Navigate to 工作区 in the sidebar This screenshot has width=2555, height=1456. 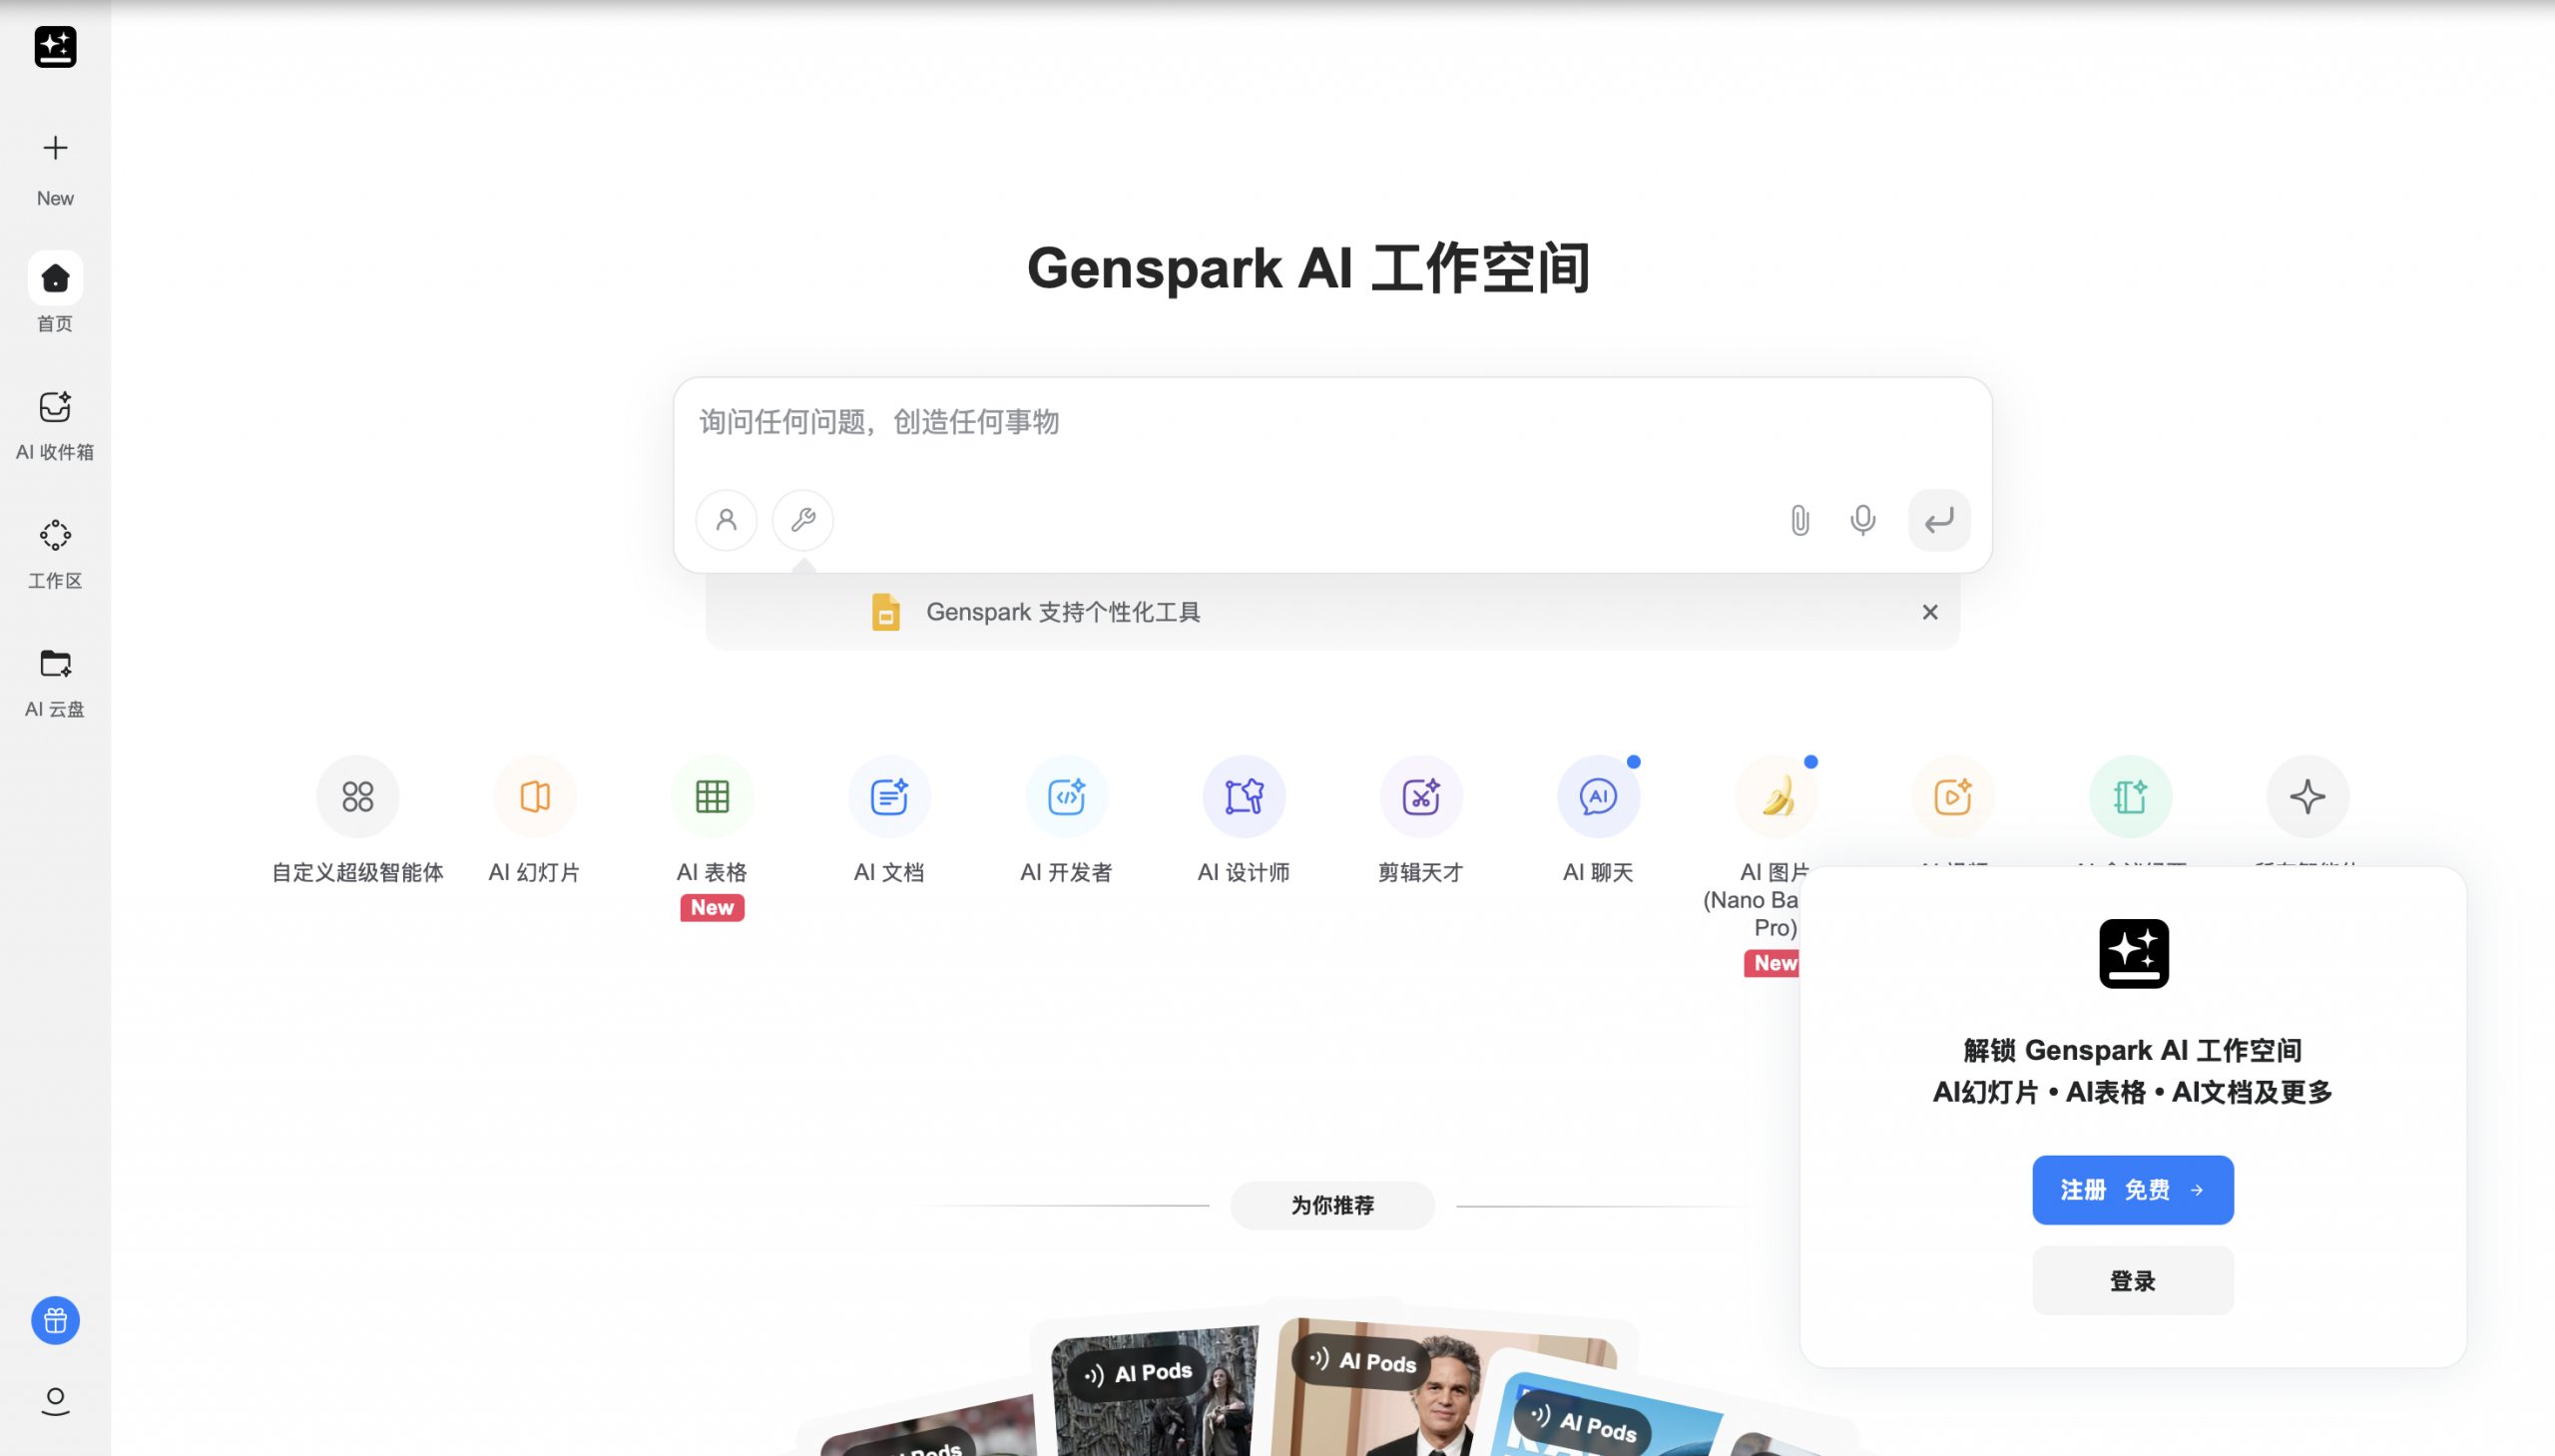[x=55, y=550]
